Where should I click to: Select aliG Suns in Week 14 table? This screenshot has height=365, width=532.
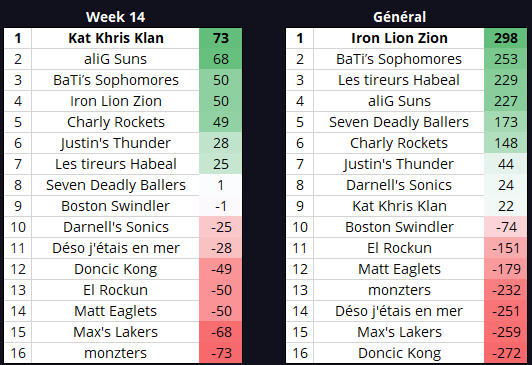click(116, 59)
